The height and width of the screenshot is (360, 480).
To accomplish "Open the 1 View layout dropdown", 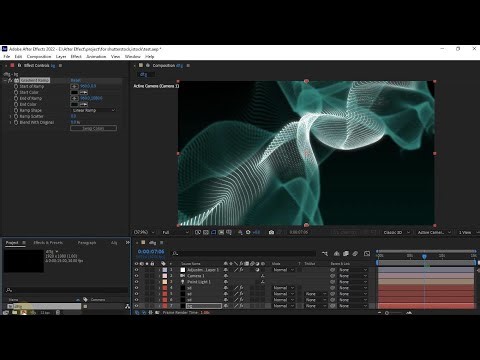I will 468,232.
